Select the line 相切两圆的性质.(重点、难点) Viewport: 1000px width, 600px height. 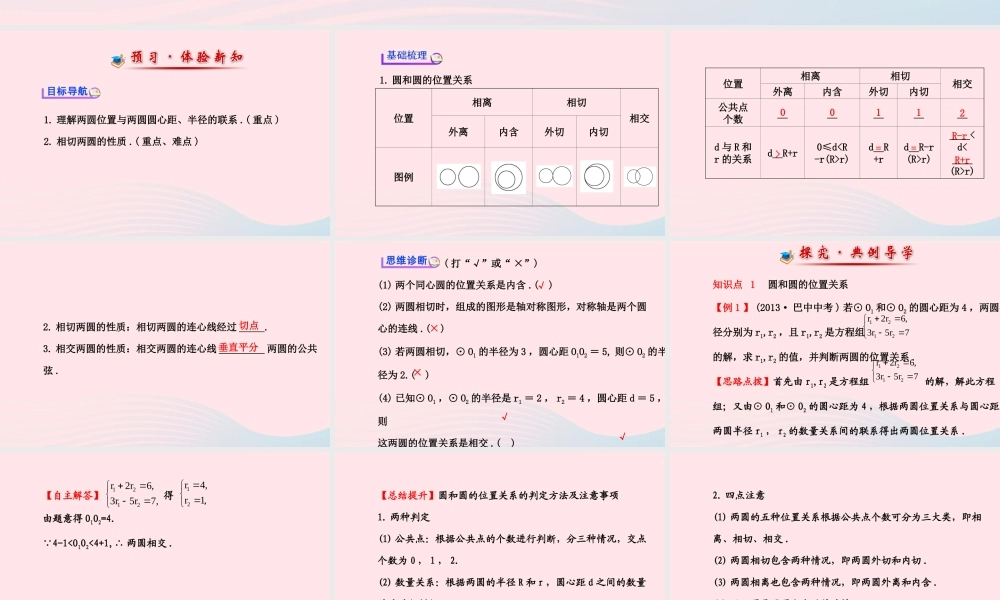click(x=121, y=142)
